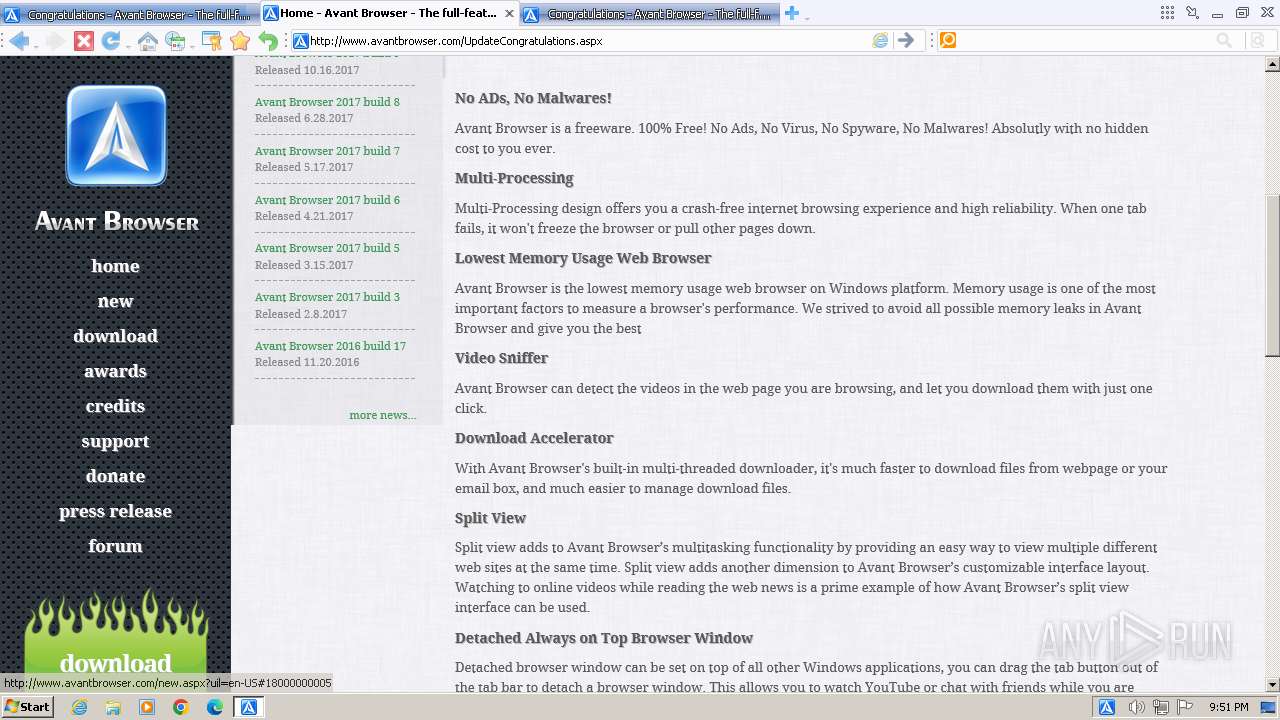This screenshot has width=1280, height=720.
Task: Open the new link in sidebar
Action: click(x=115, y=301)
